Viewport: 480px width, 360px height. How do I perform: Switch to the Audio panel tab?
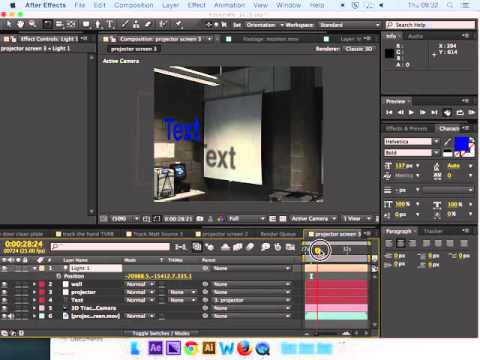(x=415, y=36)
